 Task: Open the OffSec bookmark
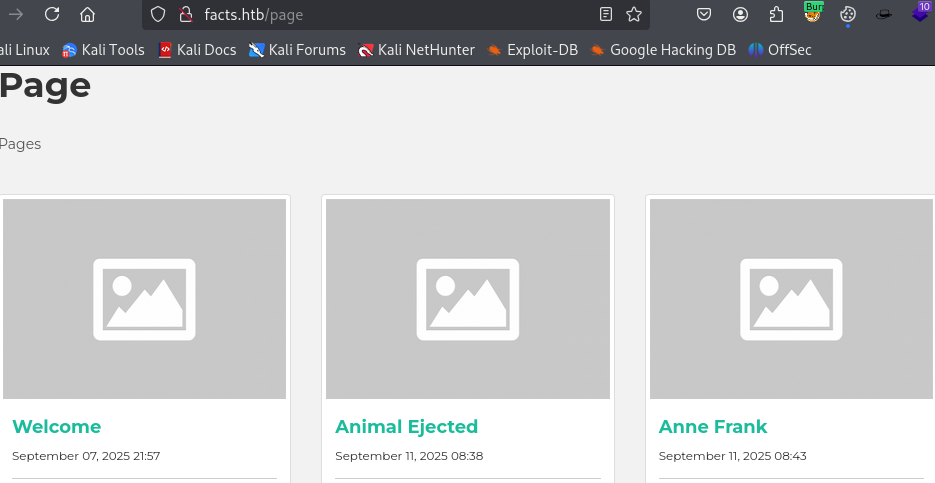[780, 50]
